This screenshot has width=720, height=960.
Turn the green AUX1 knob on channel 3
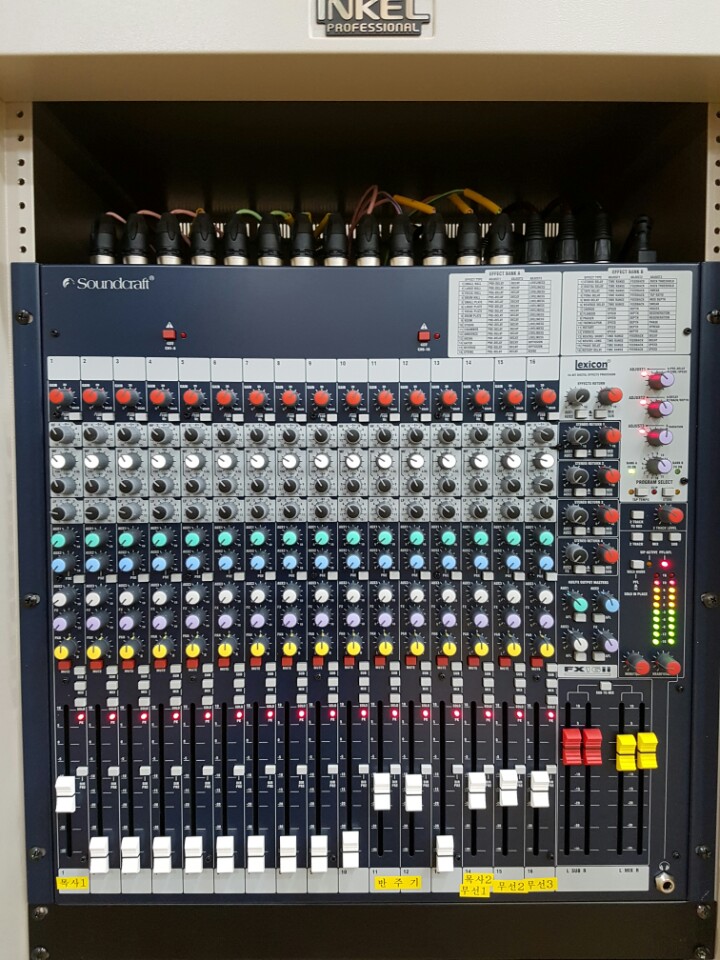[x=126, y=539]
